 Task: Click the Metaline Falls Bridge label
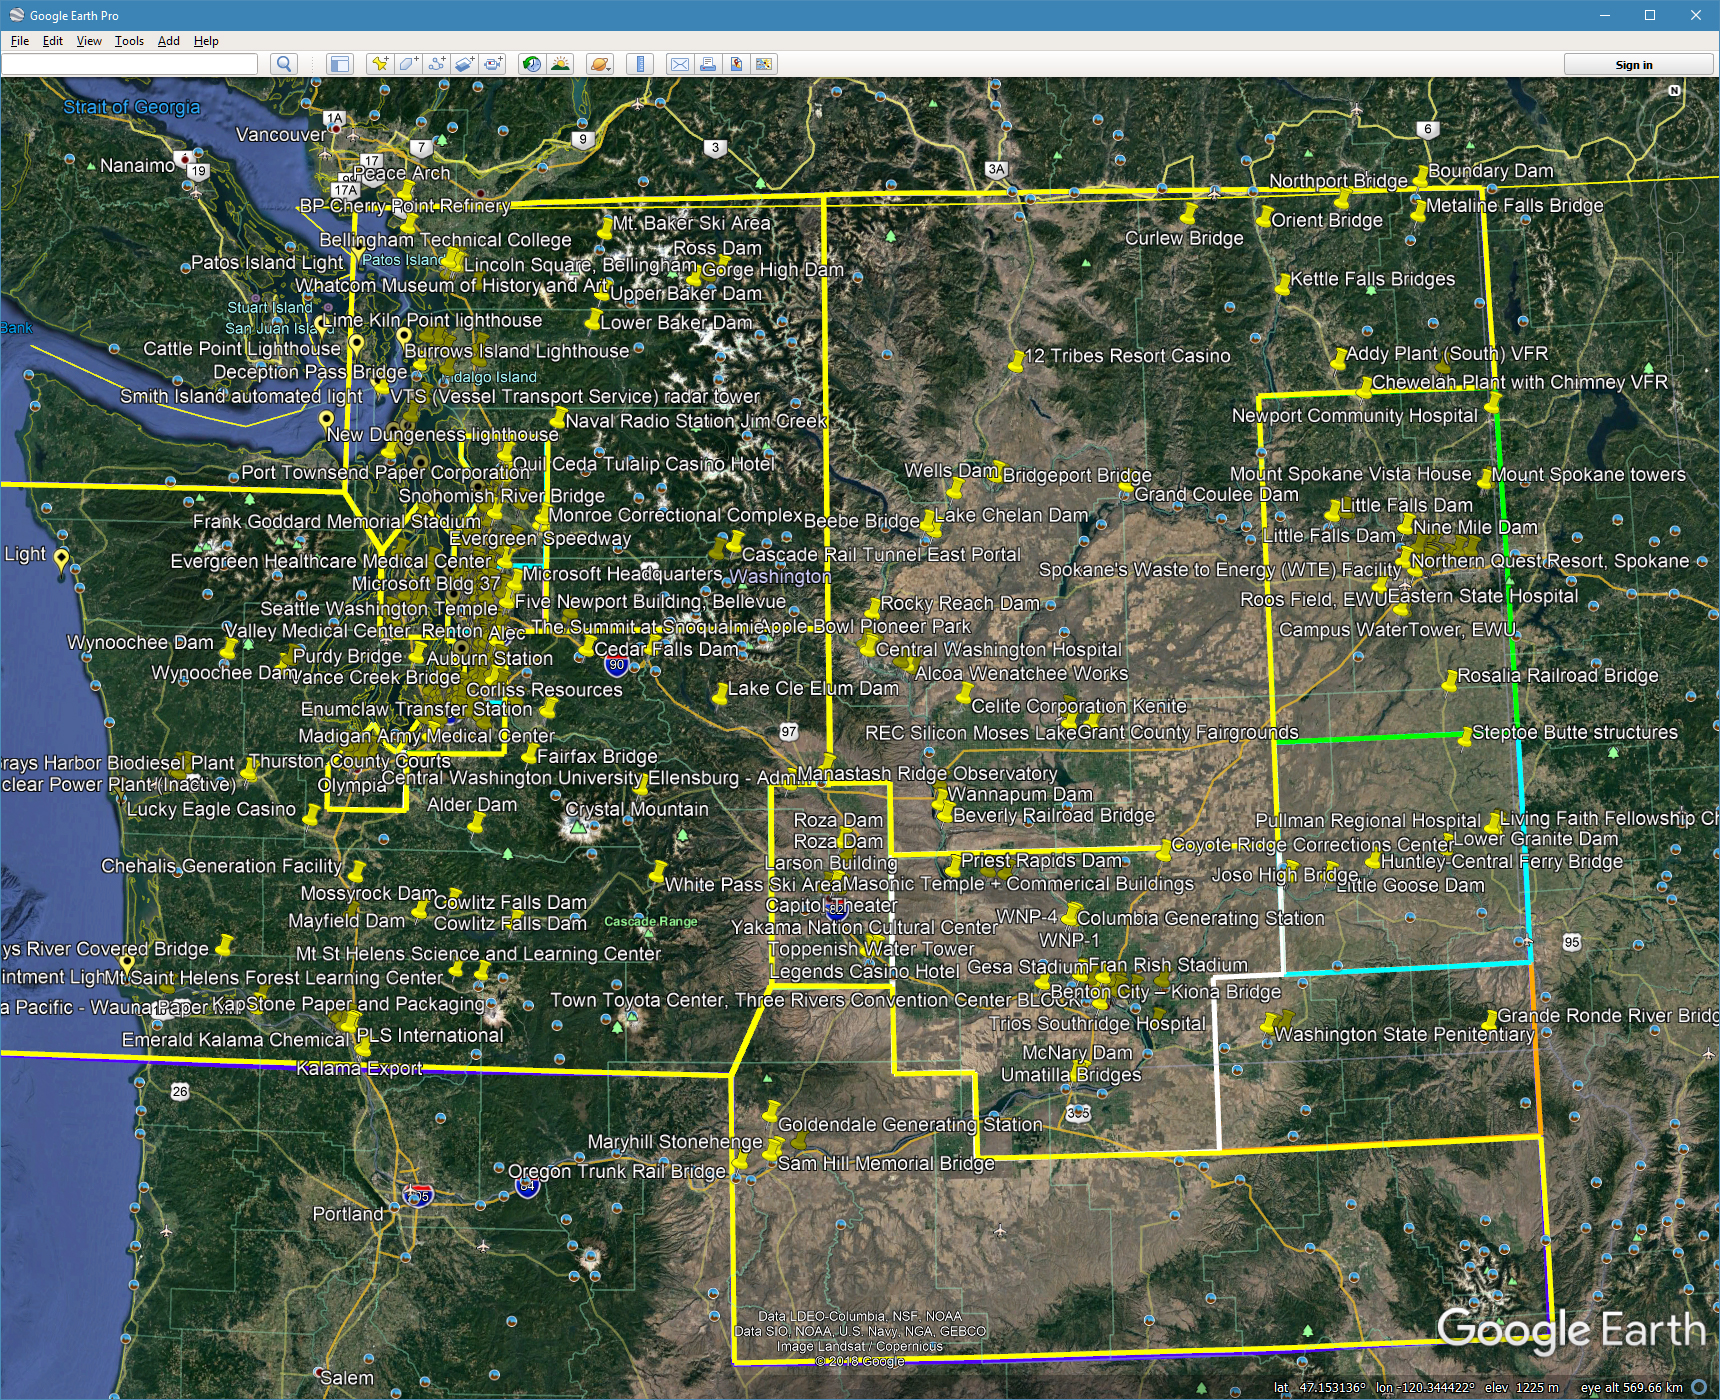pyautogui.click(x=1514, y=206)
